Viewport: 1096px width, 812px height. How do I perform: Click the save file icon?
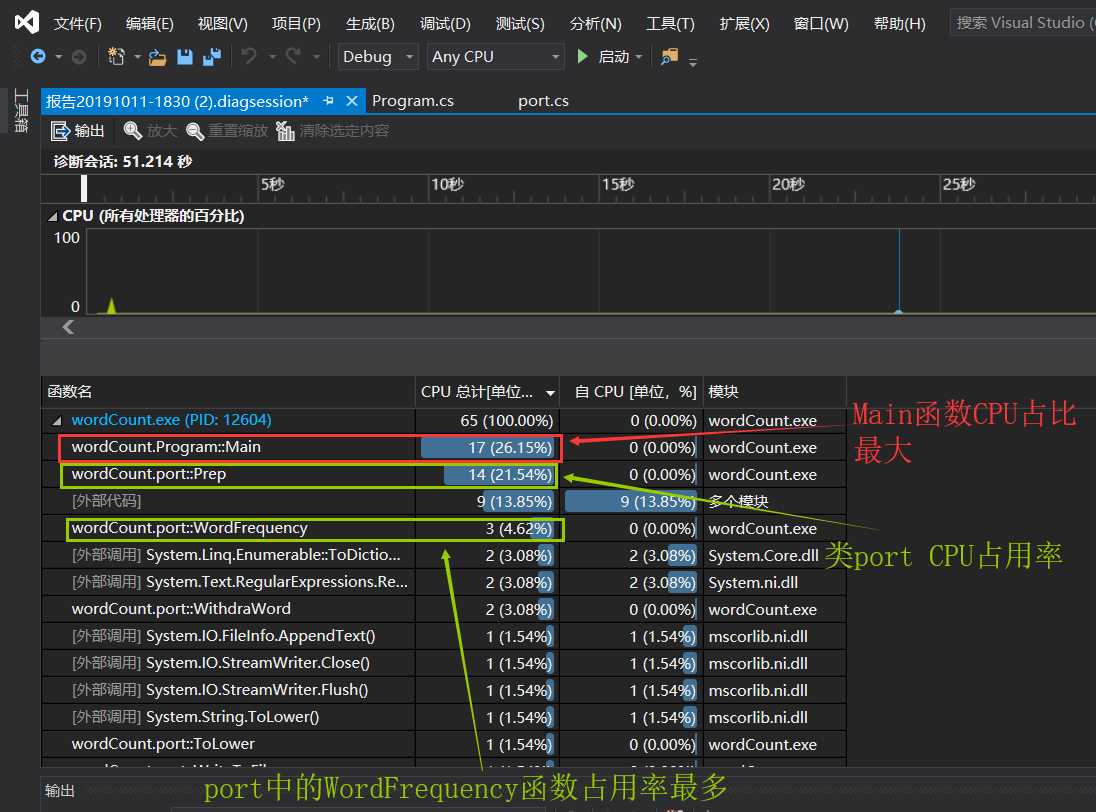tap(185, 57)
